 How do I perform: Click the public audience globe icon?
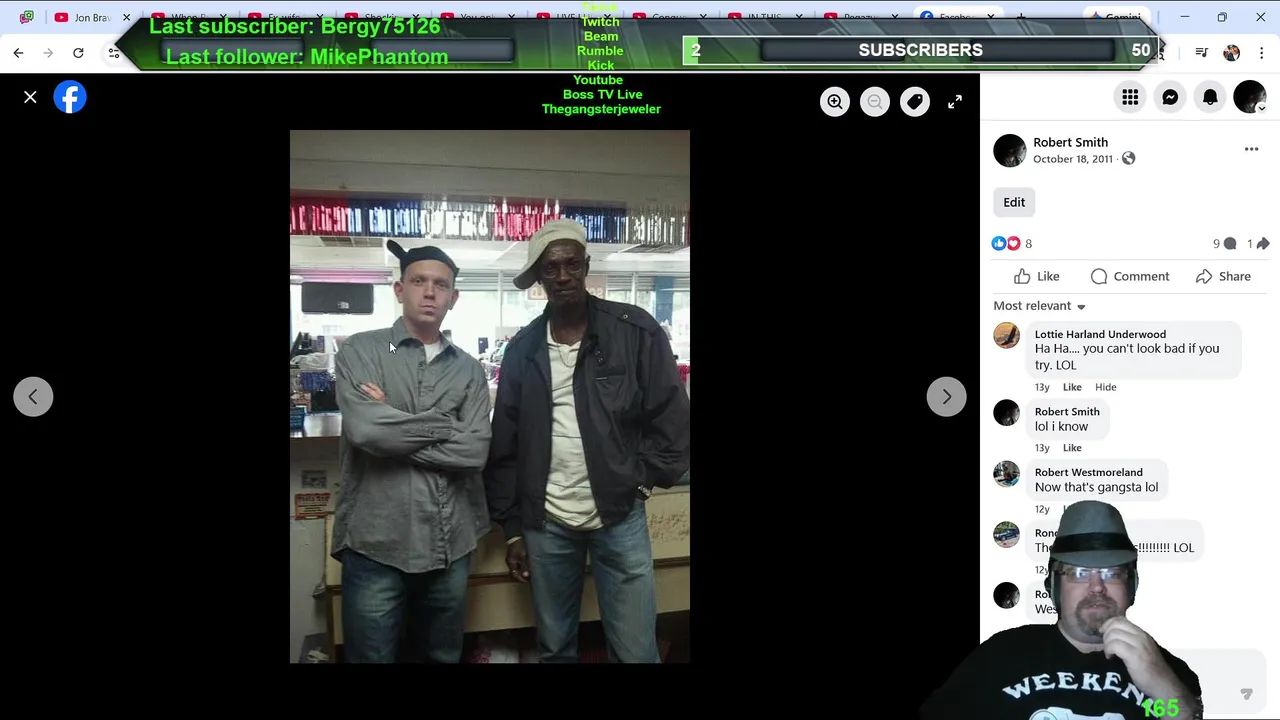click(1129, 159)
